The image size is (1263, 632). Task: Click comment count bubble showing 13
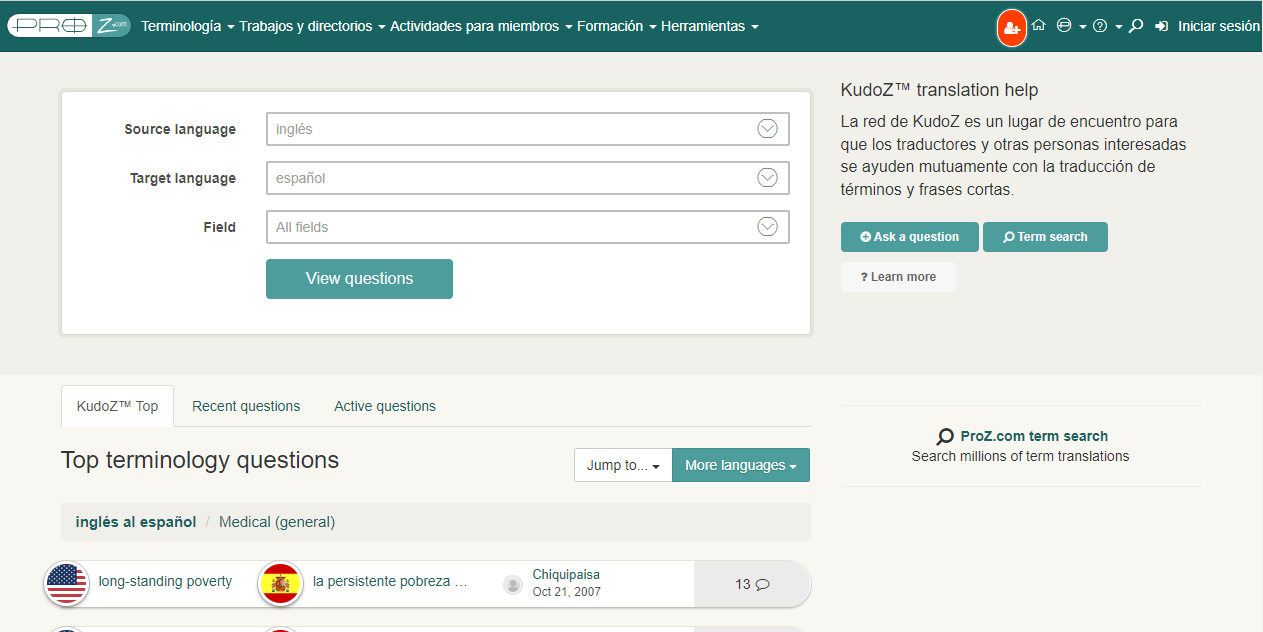point(752,584)
